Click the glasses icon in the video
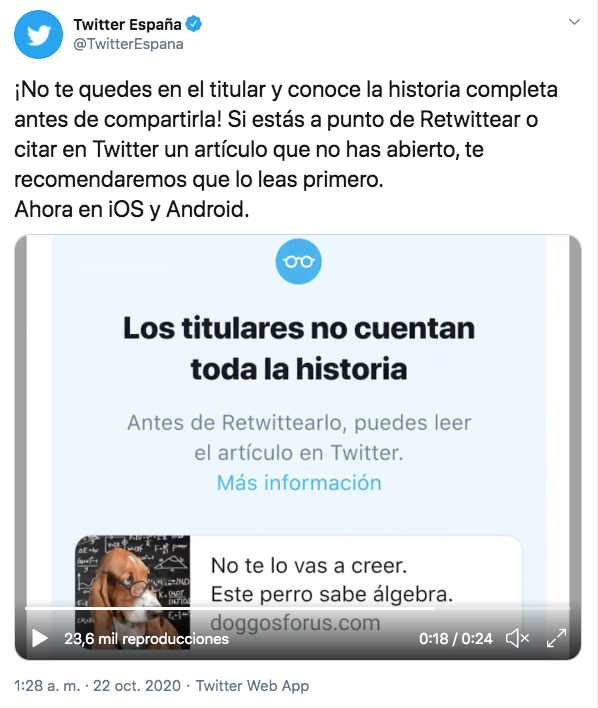Image resolution: width=598 pixels, height=708 pixels. 299,261
